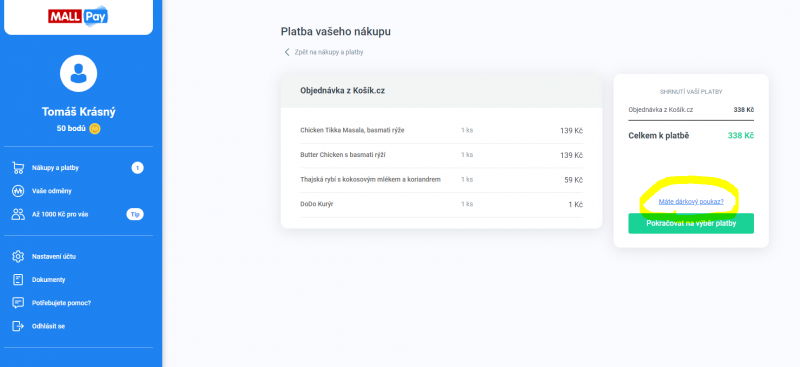Screen dimensions: 800x367
Task: Click Objednávka z Košík.cz card header
Action: coord(441,91)
